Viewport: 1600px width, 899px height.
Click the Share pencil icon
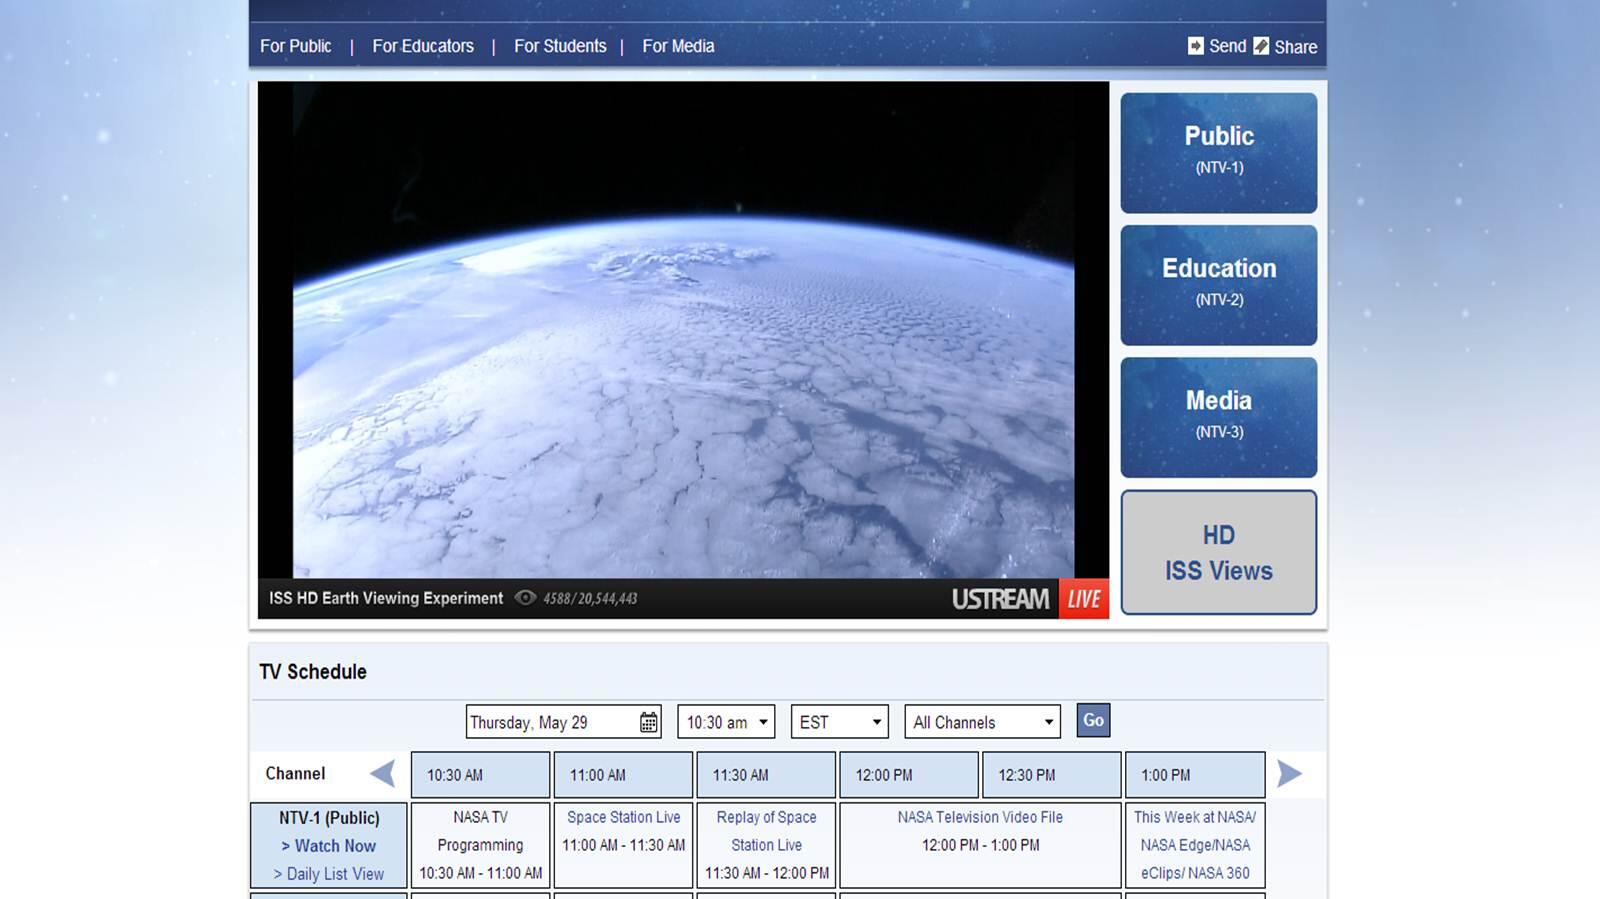[1262, 46]
